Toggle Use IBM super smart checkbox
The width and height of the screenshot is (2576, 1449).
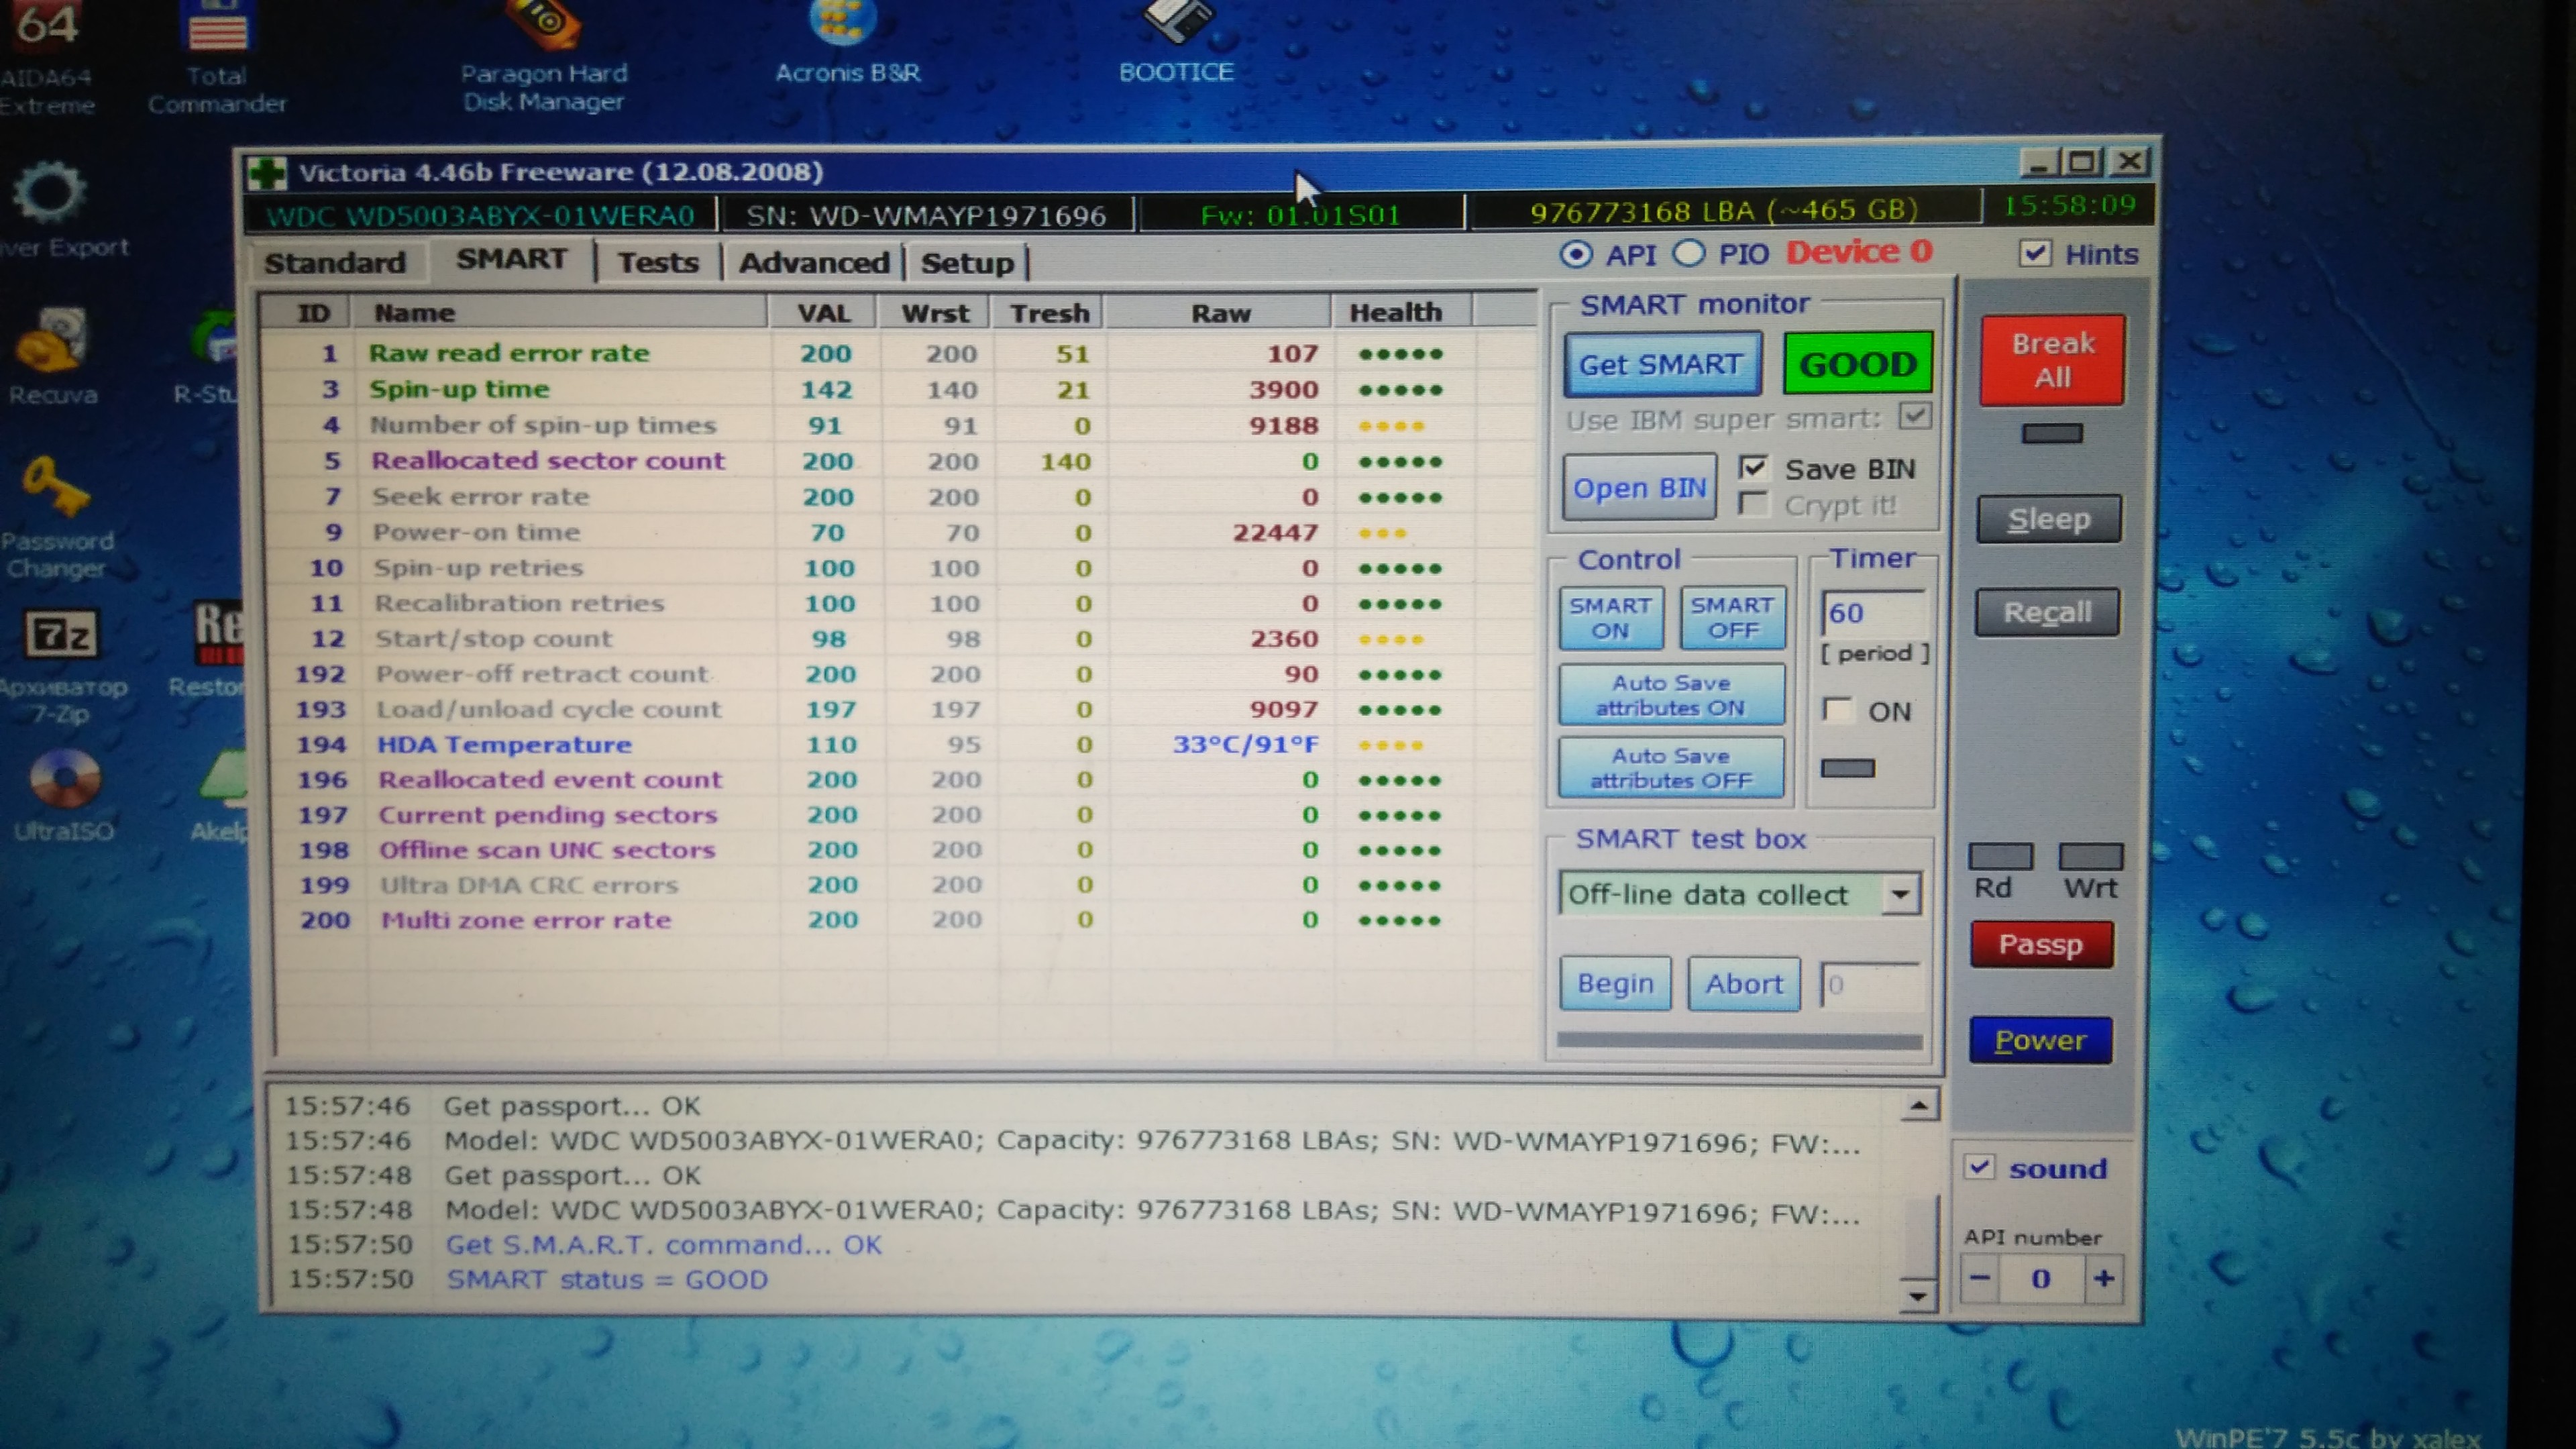point(1914,416)
